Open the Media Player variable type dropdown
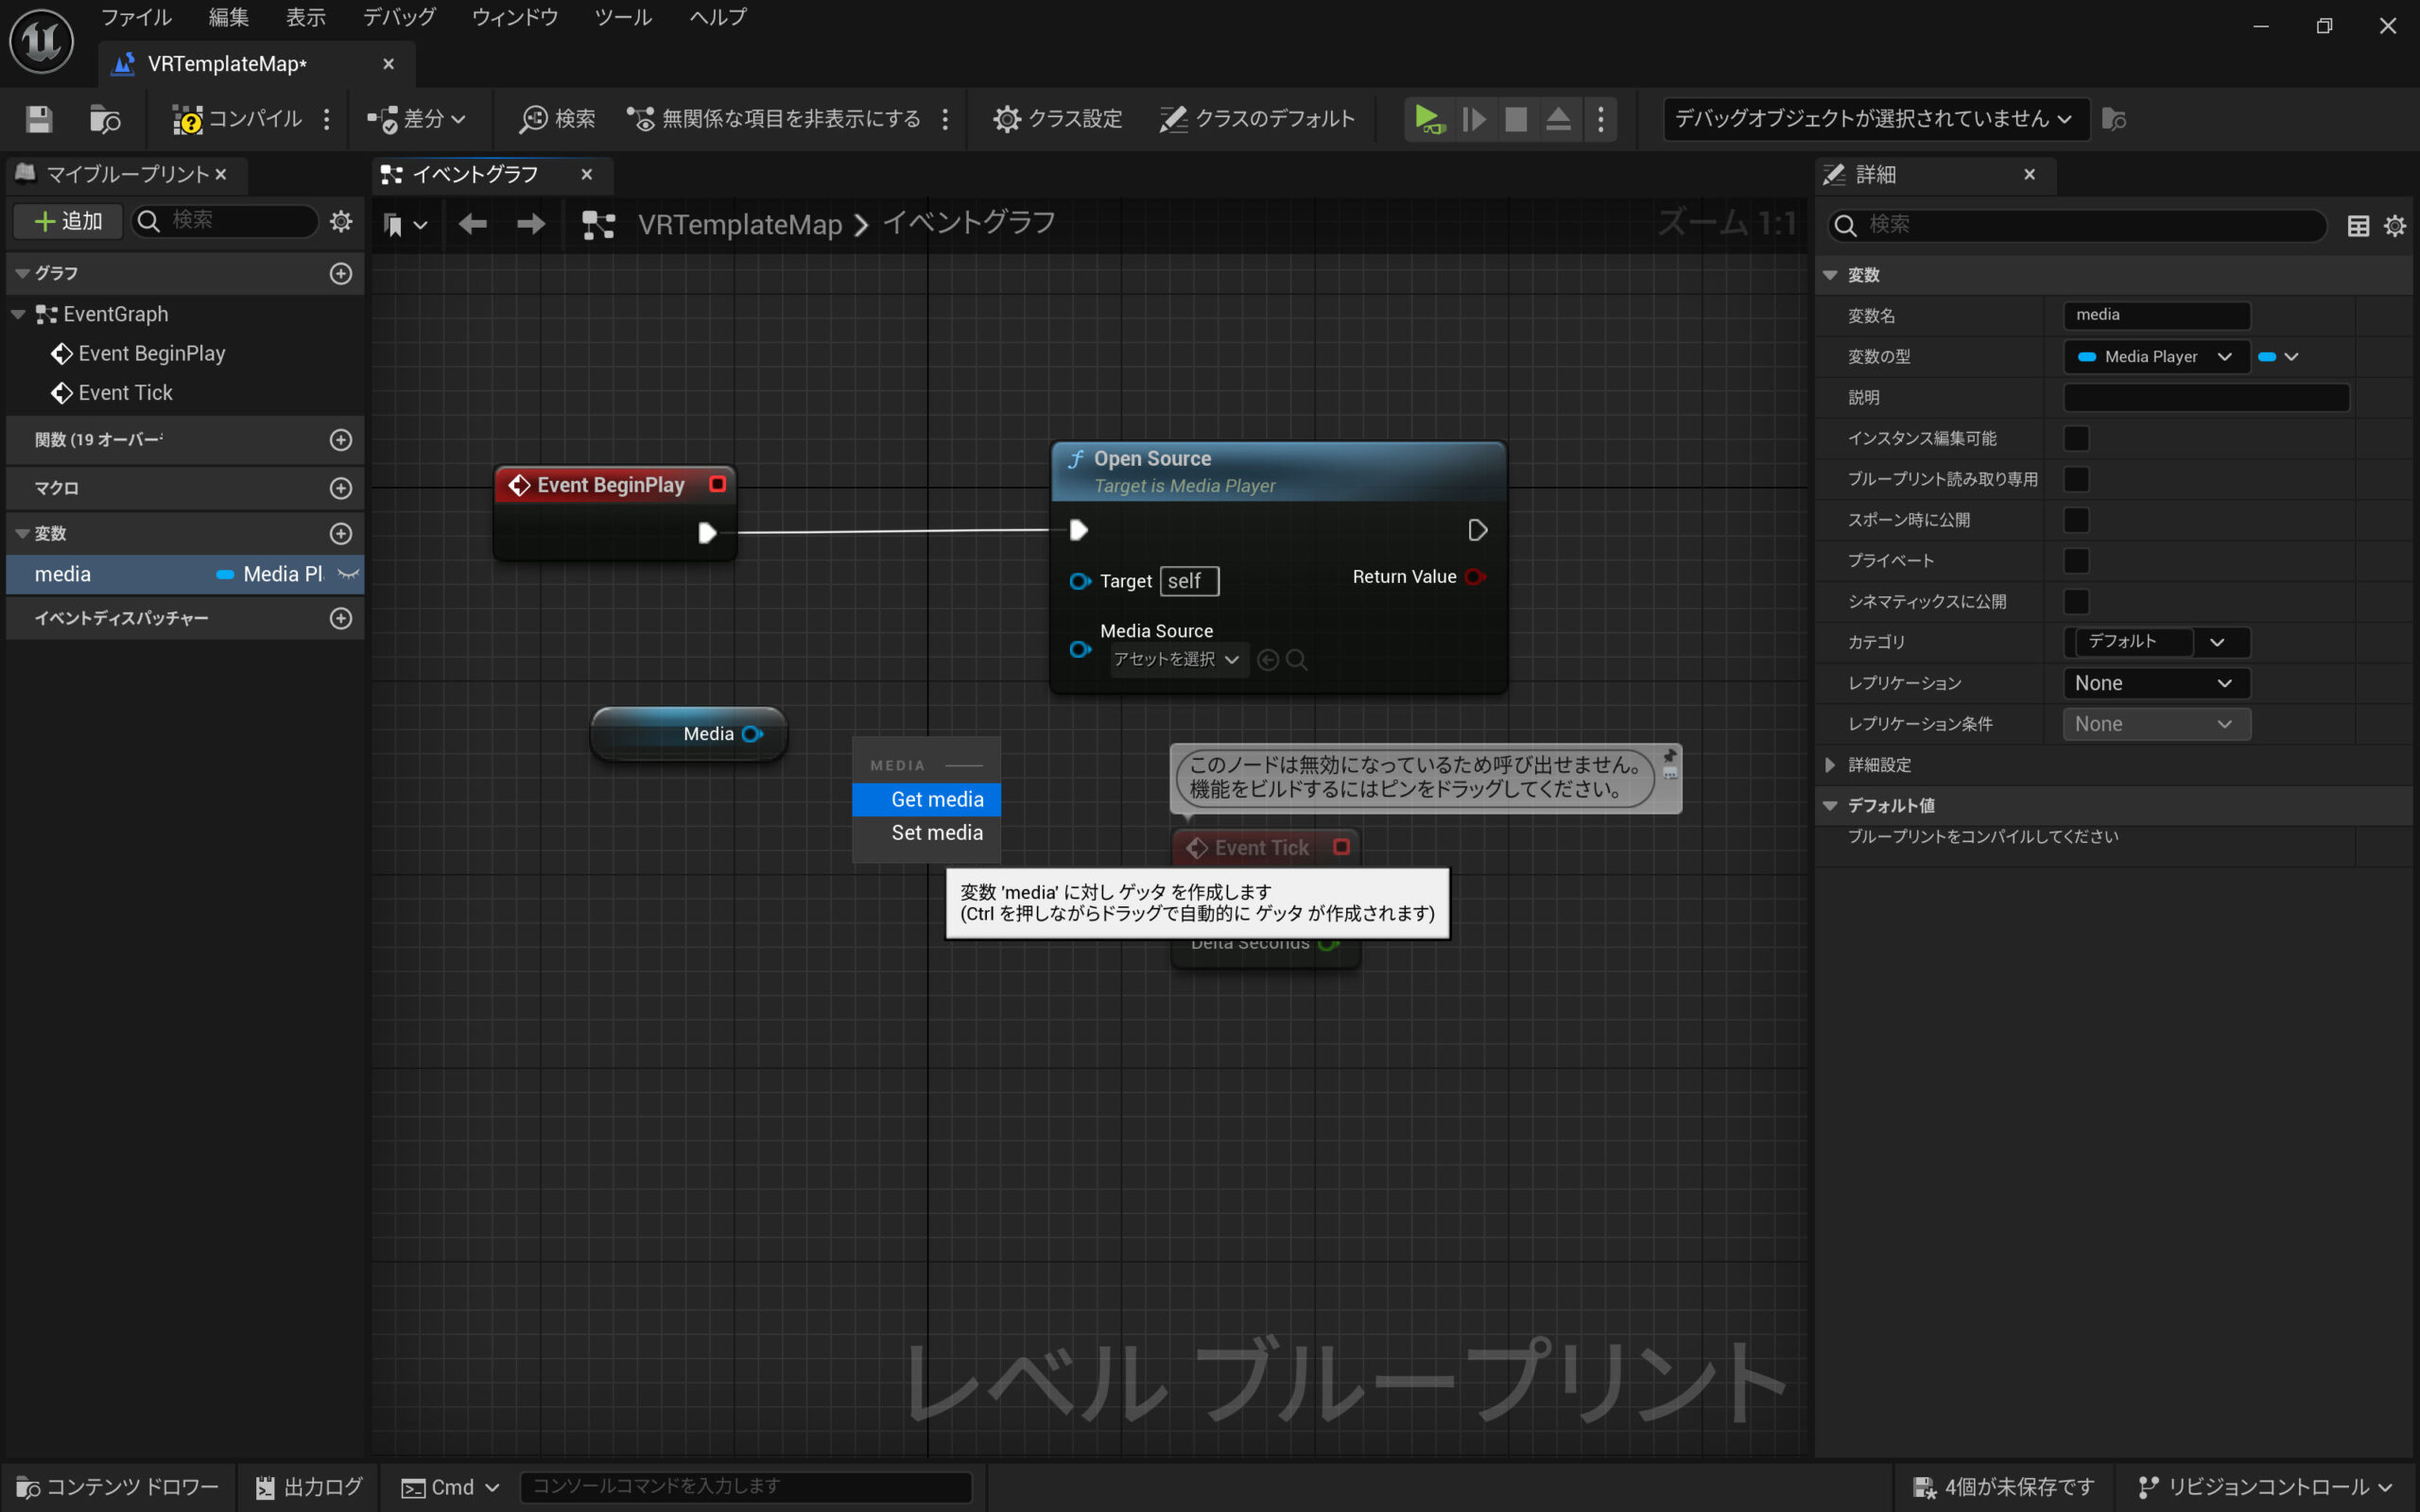The height and width of the screenshot is (1512, 2420). (x=2155, y=357)
